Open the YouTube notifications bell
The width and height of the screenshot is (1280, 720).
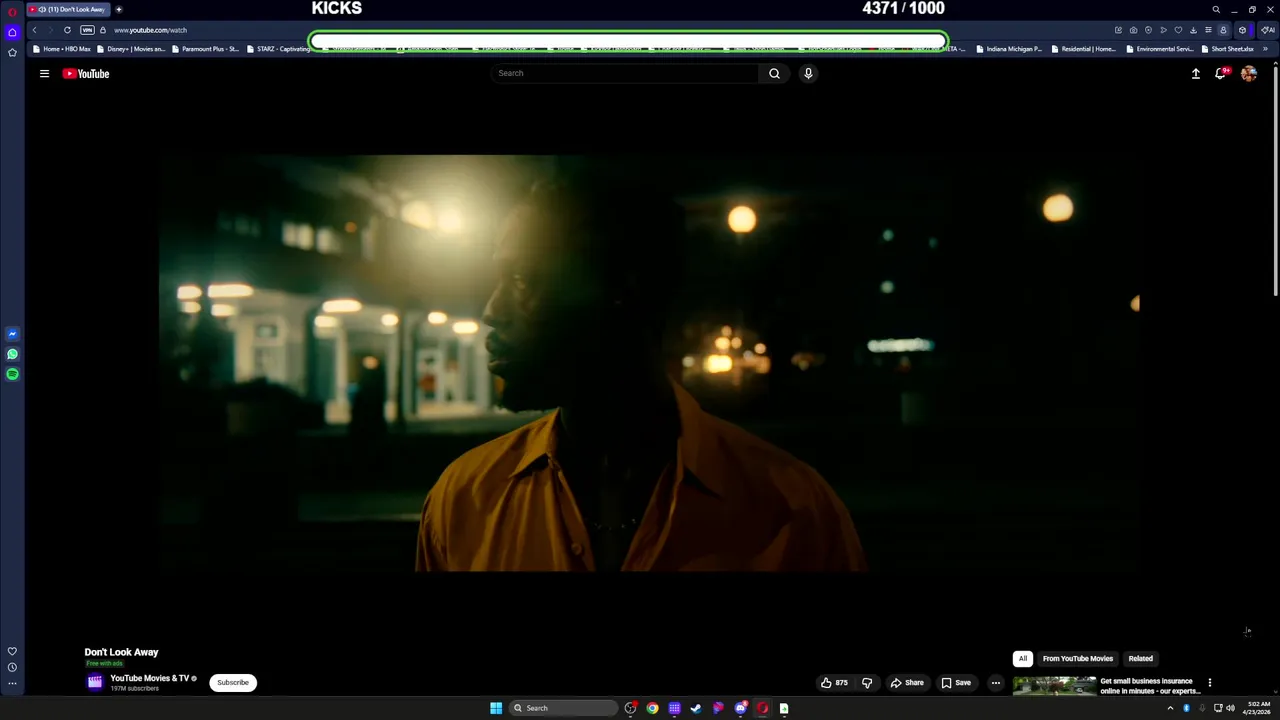[x=1221, y=73]
